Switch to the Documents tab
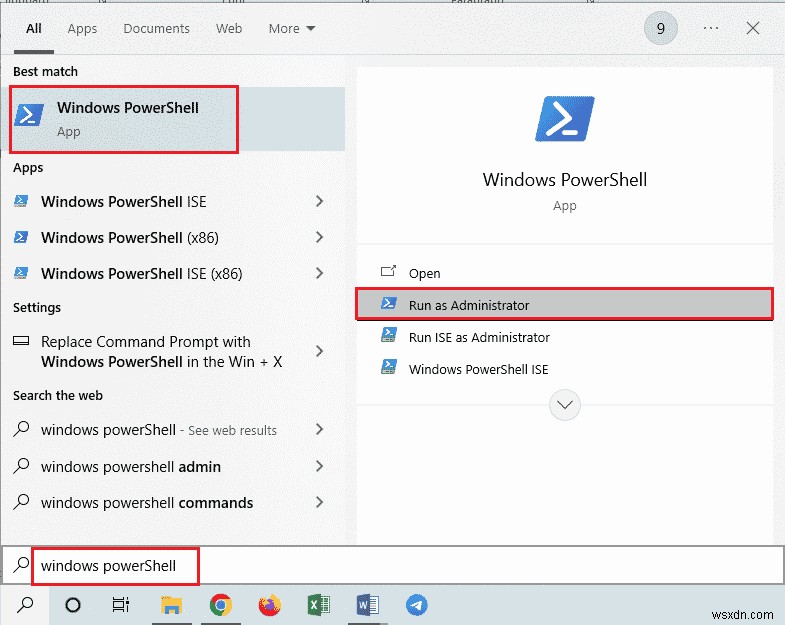 [156, 29]
